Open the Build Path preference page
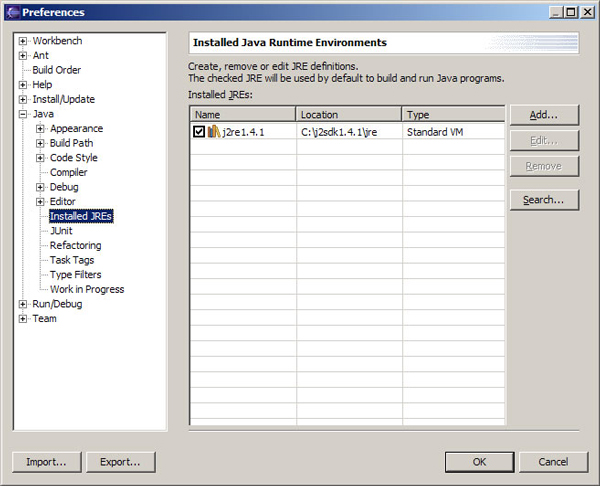This screenshot has height=486, width=600. coord(72,143)
